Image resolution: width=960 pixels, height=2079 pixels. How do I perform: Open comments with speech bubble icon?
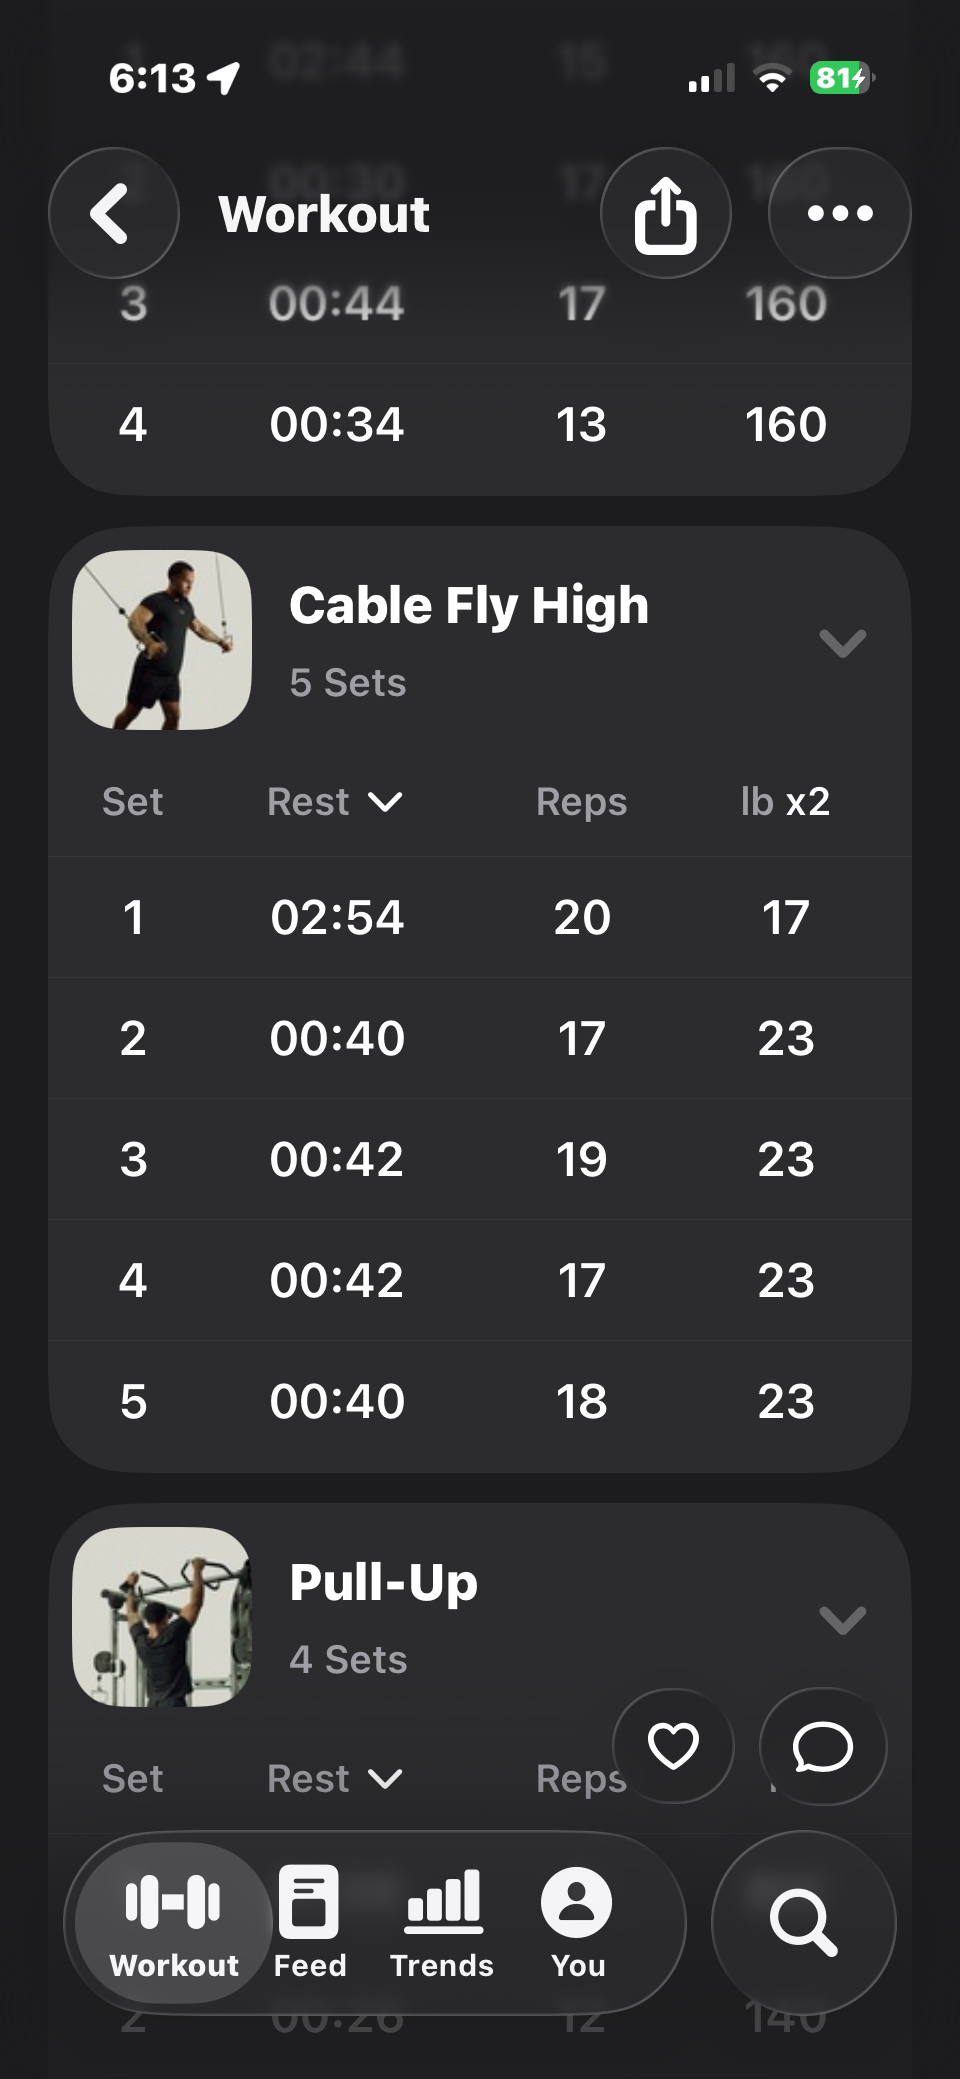point(822,1746)
